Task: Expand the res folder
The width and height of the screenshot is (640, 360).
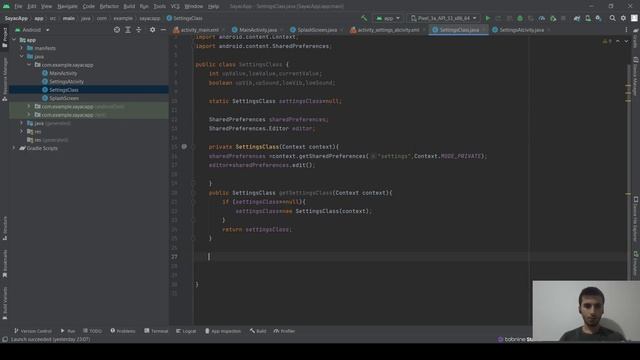Action: (x=22, y=131)
